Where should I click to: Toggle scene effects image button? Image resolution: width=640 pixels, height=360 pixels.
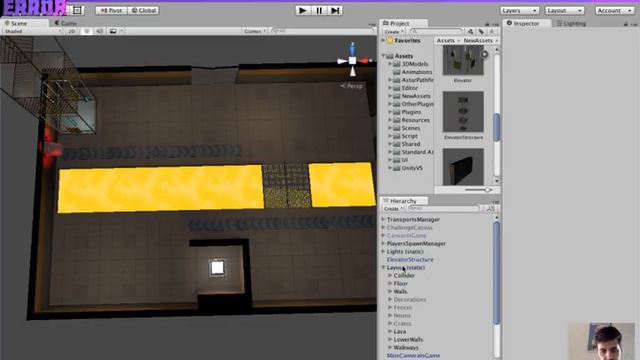coord(113,31)
